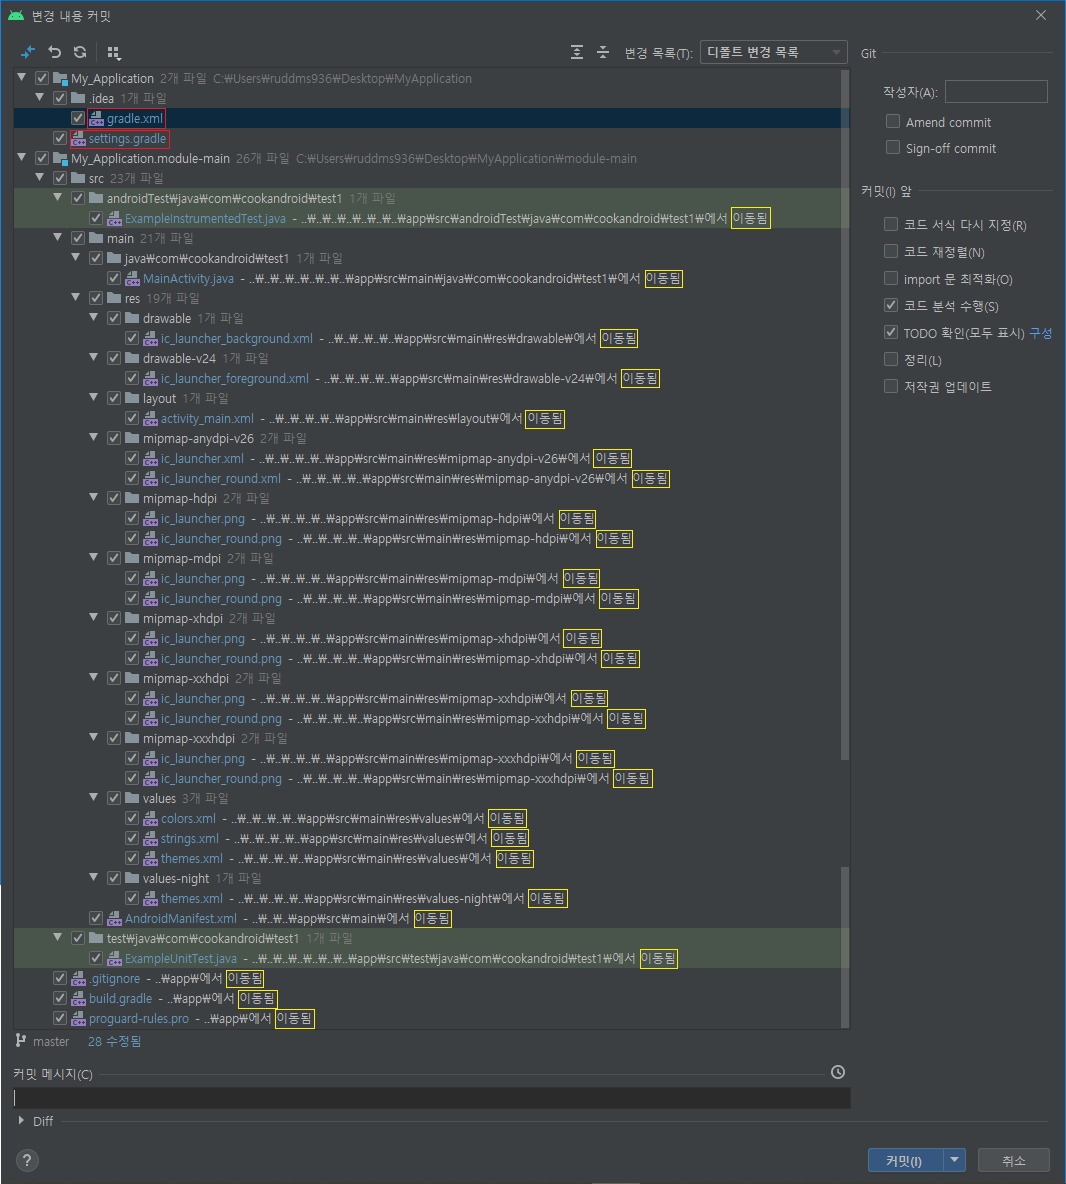Viewport: 1066px width, 1184px height.
Task: Open the dropdown arrow beside 커밋 button
Action: coord(955,1160)
